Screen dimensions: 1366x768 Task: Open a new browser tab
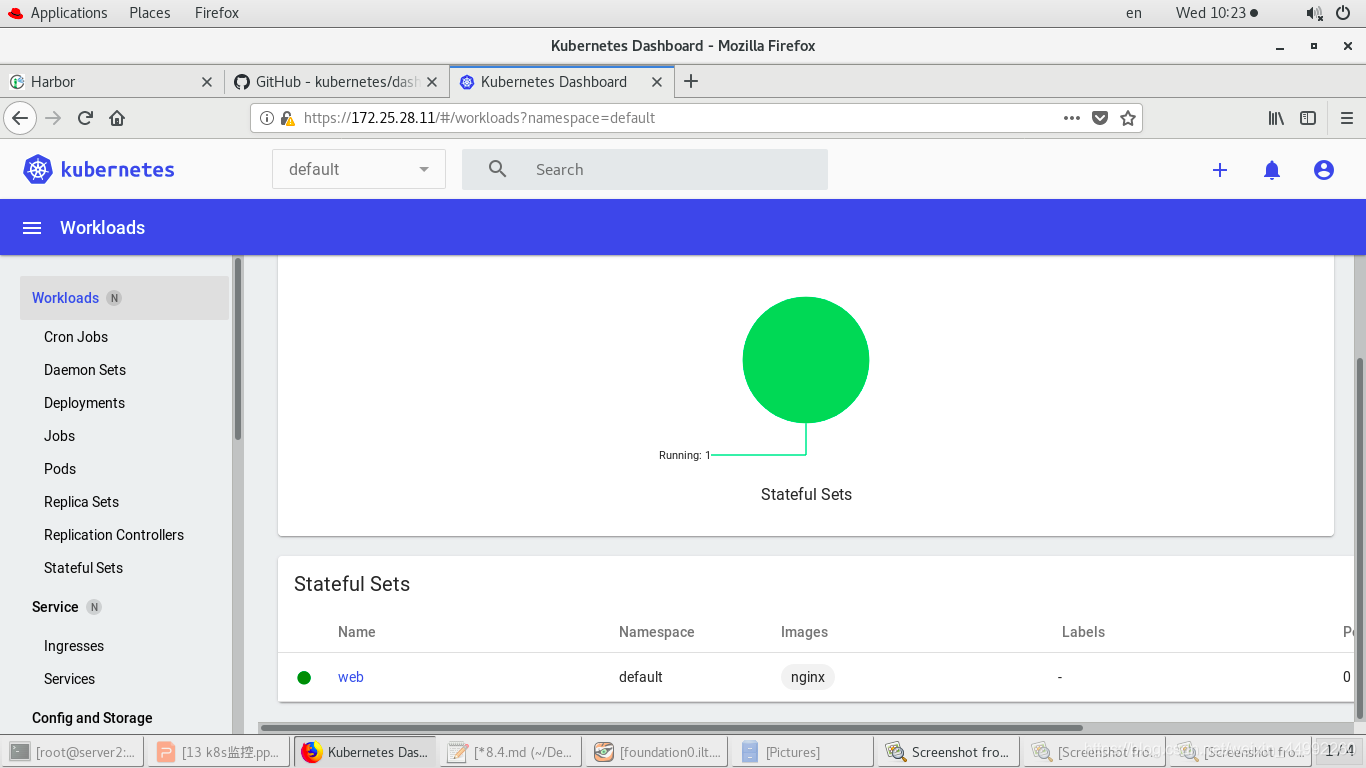691,82
